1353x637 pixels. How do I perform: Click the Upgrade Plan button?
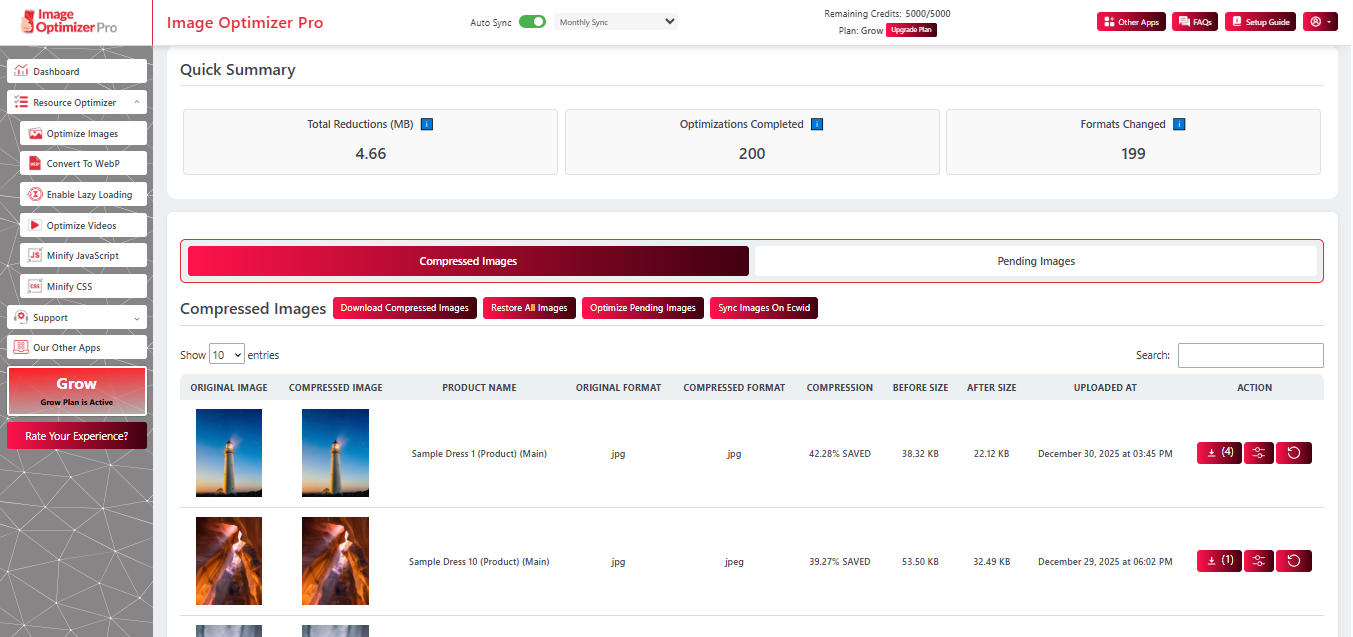pyautogui.click(x=911, y=30)
